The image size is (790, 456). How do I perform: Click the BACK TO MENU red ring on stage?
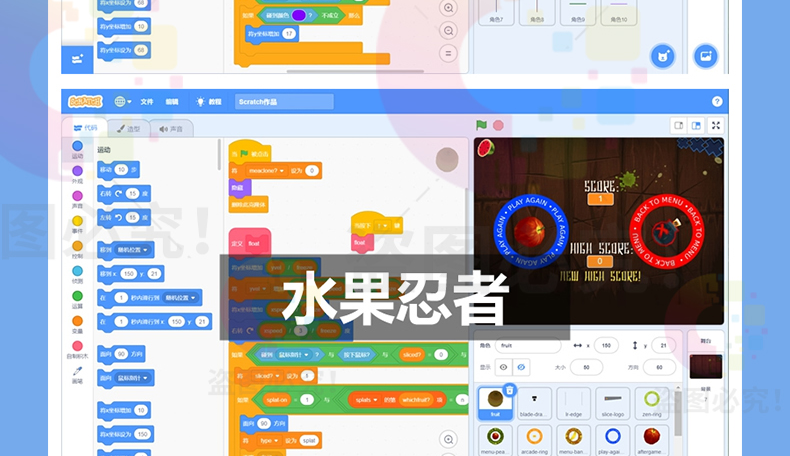click(x=667, y=231)
